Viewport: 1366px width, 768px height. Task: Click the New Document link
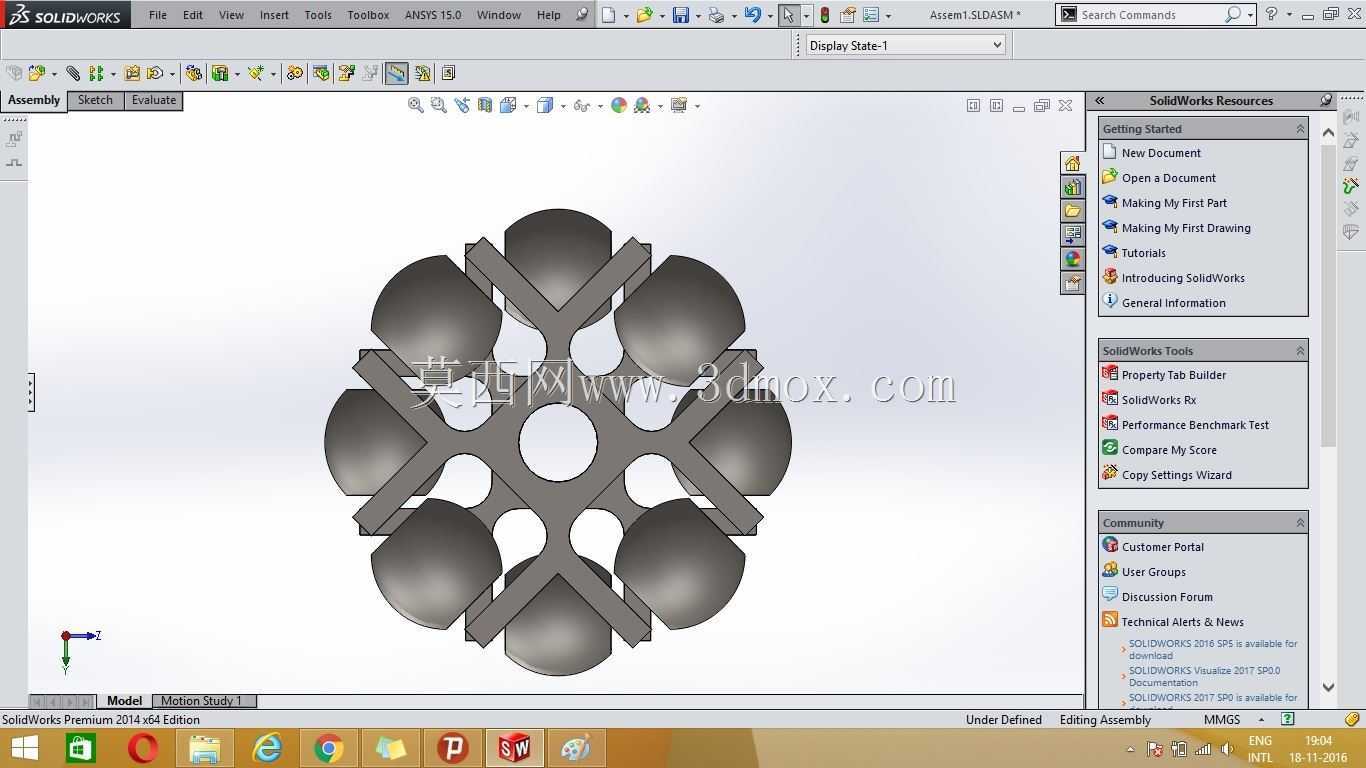point(1161,153)
